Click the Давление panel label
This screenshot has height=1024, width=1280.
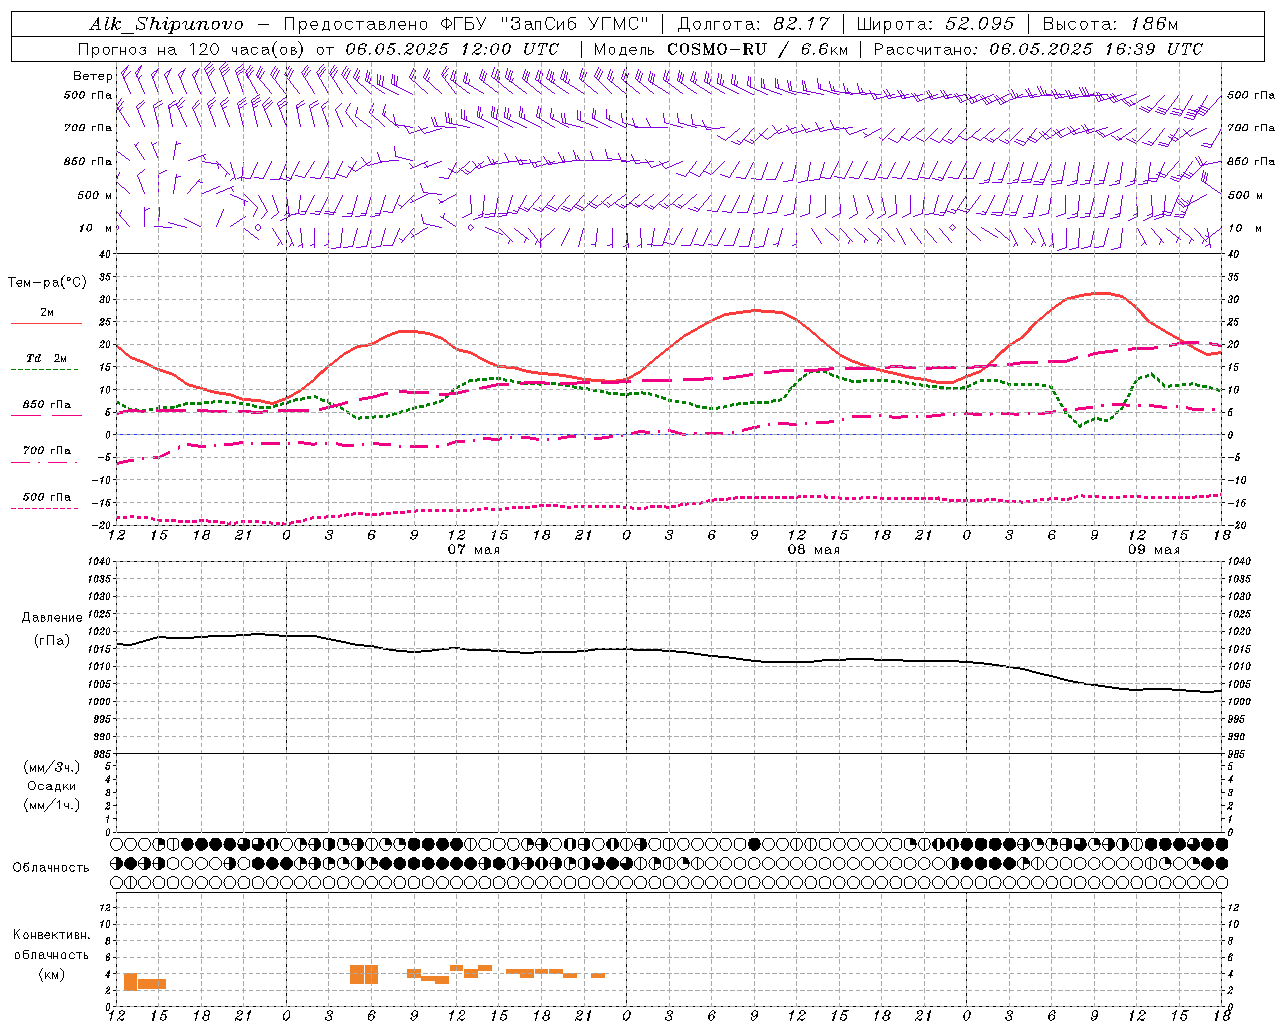pyautogui.click(x=52, y=618)
